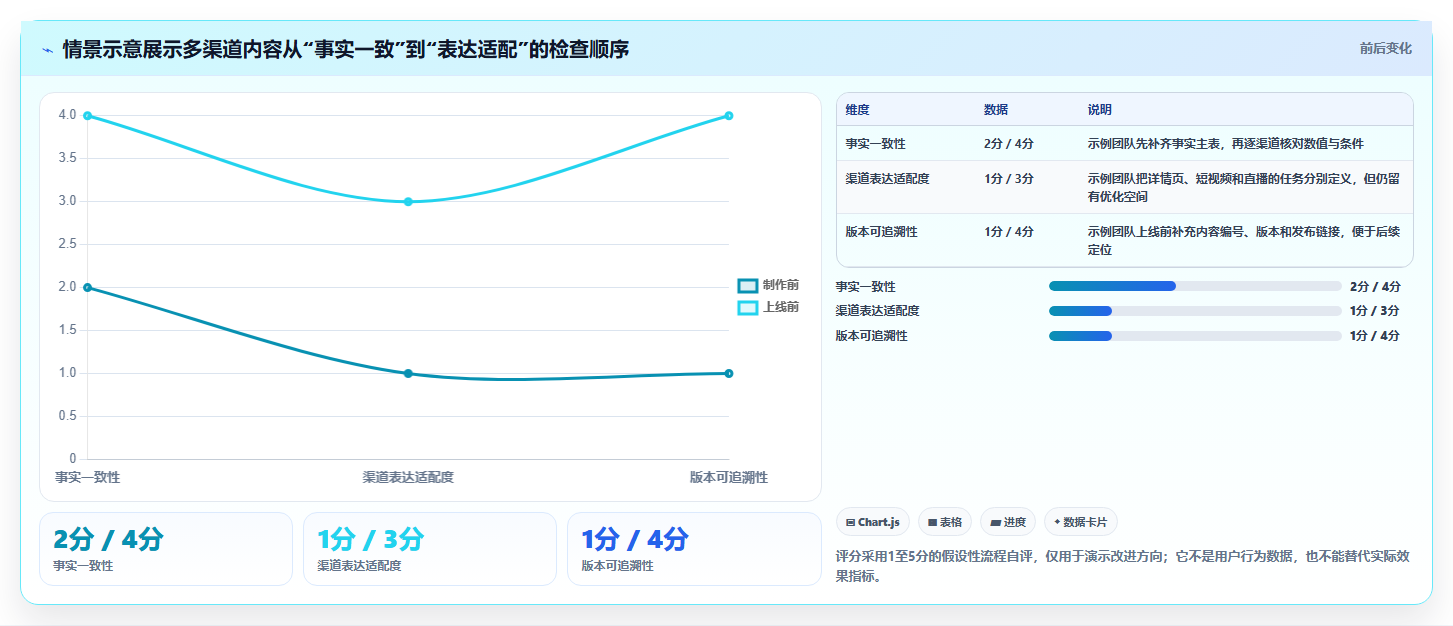This screenshot has height=626, width=1453.
Task: Click the 事实一致性 progress bar
Action: click(1195, 286)
